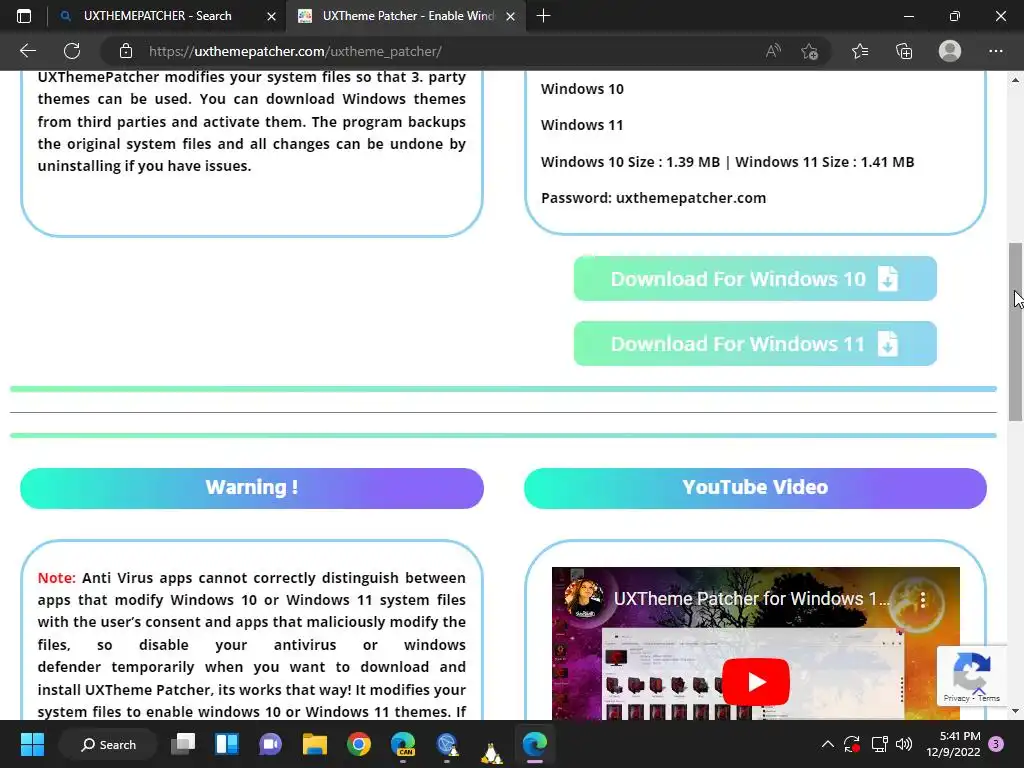Open the clock and date 5:41 PM

tap(953, 744)
